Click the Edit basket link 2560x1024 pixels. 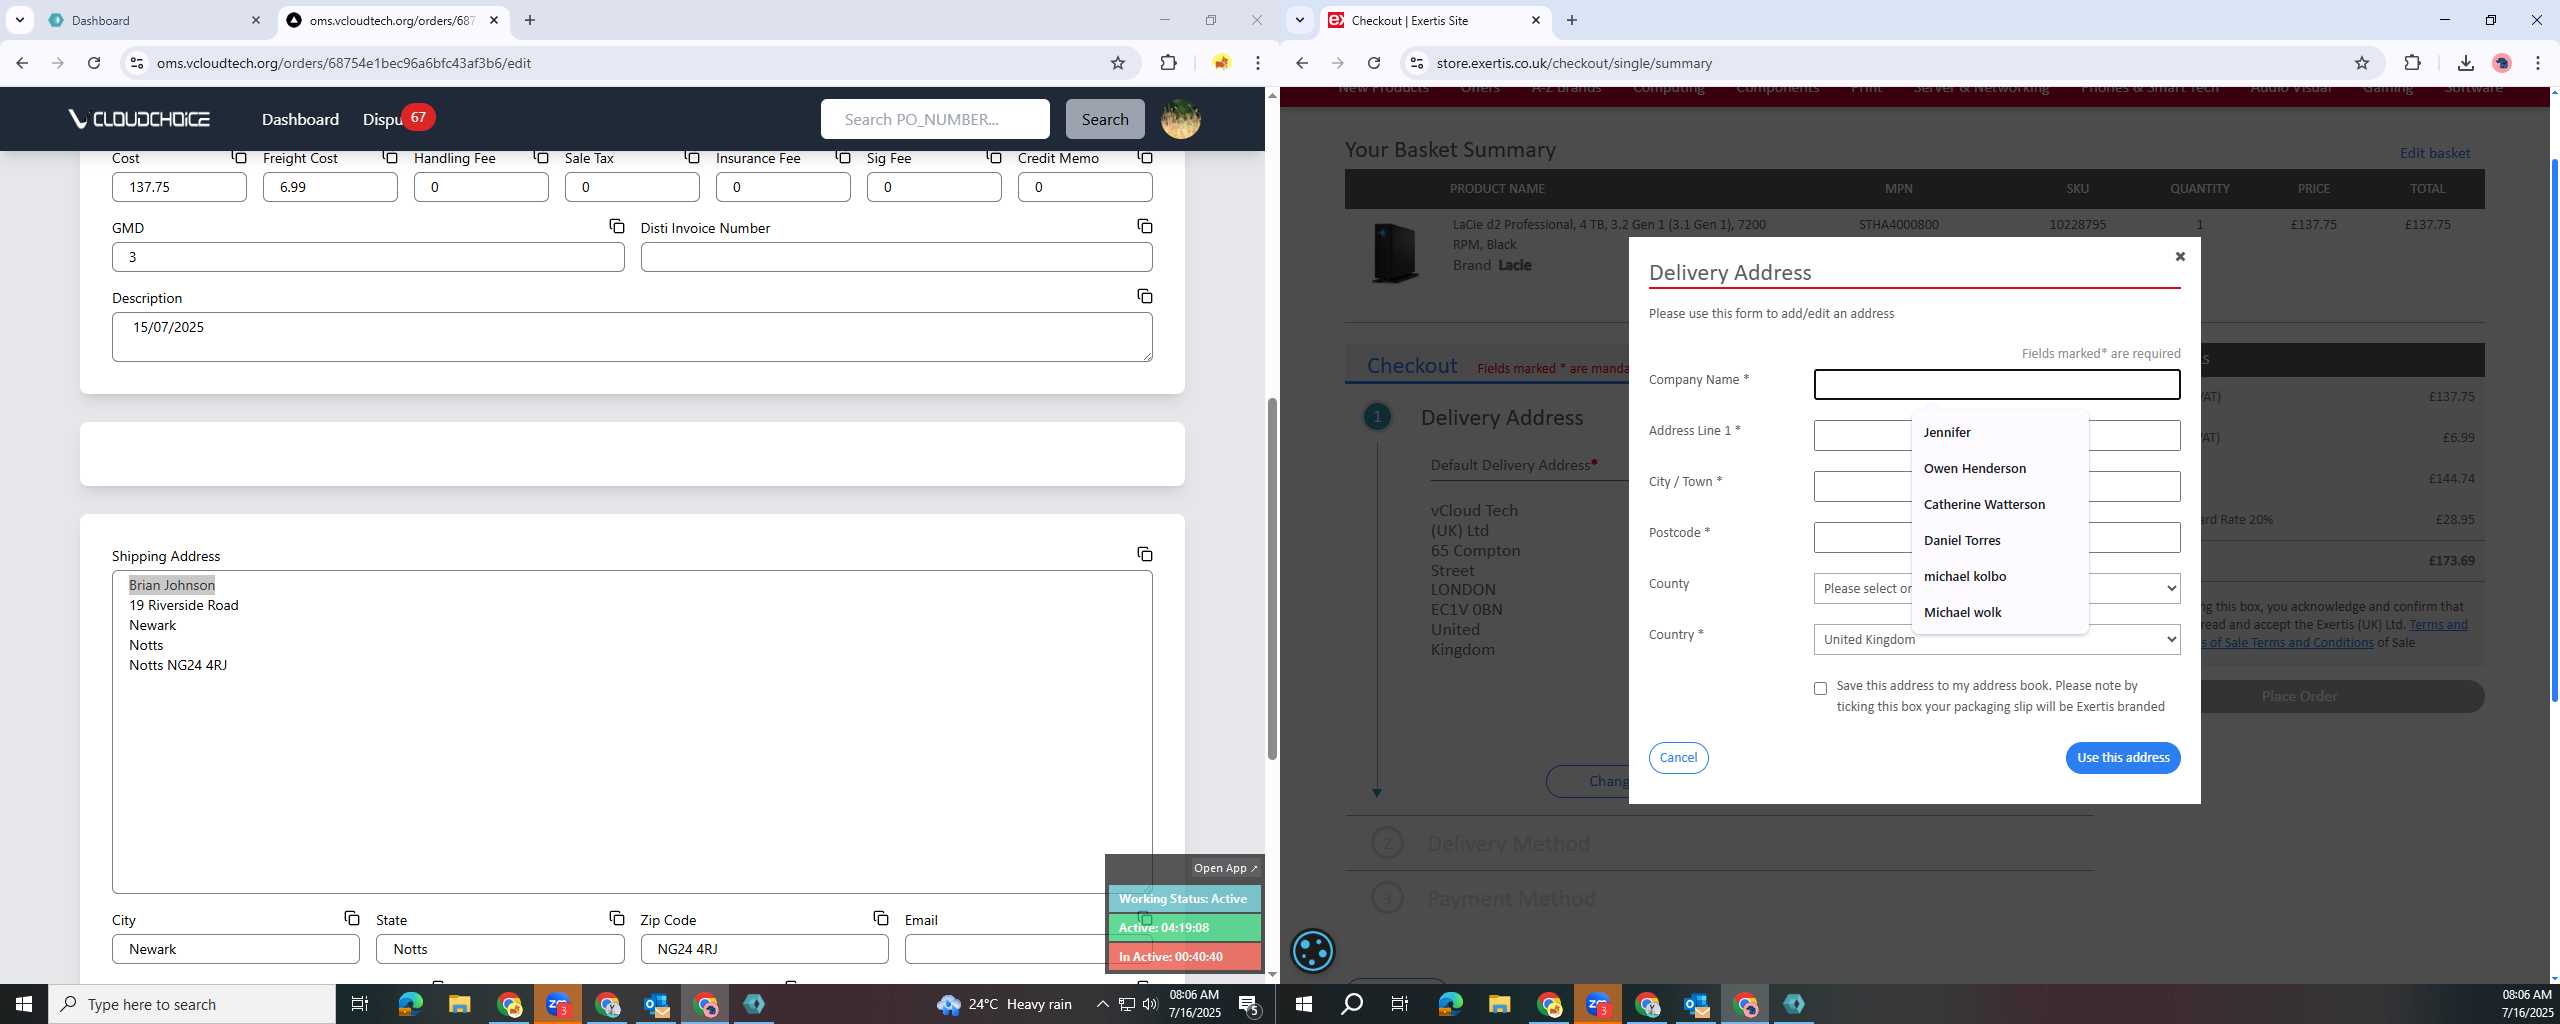coord(2434,153)
